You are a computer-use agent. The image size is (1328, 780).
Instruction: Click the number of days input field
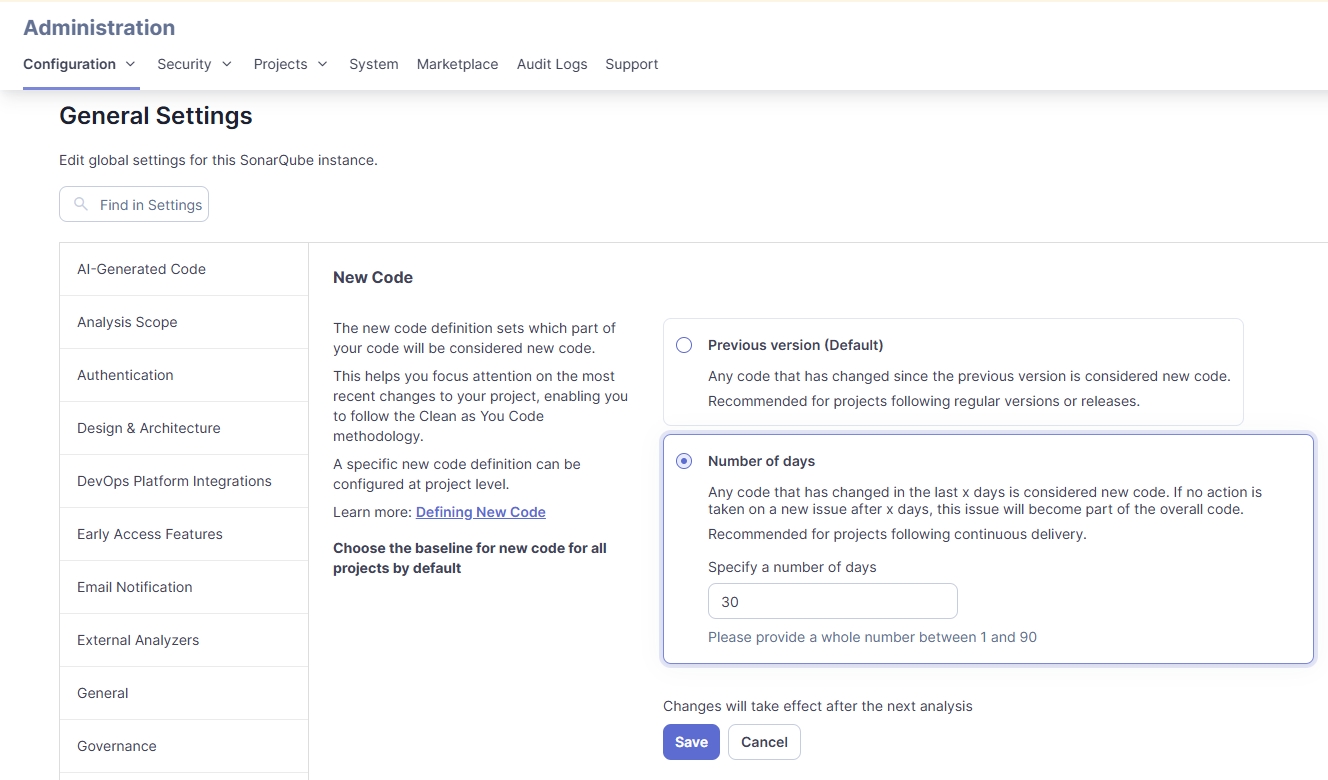click(832, 601)
